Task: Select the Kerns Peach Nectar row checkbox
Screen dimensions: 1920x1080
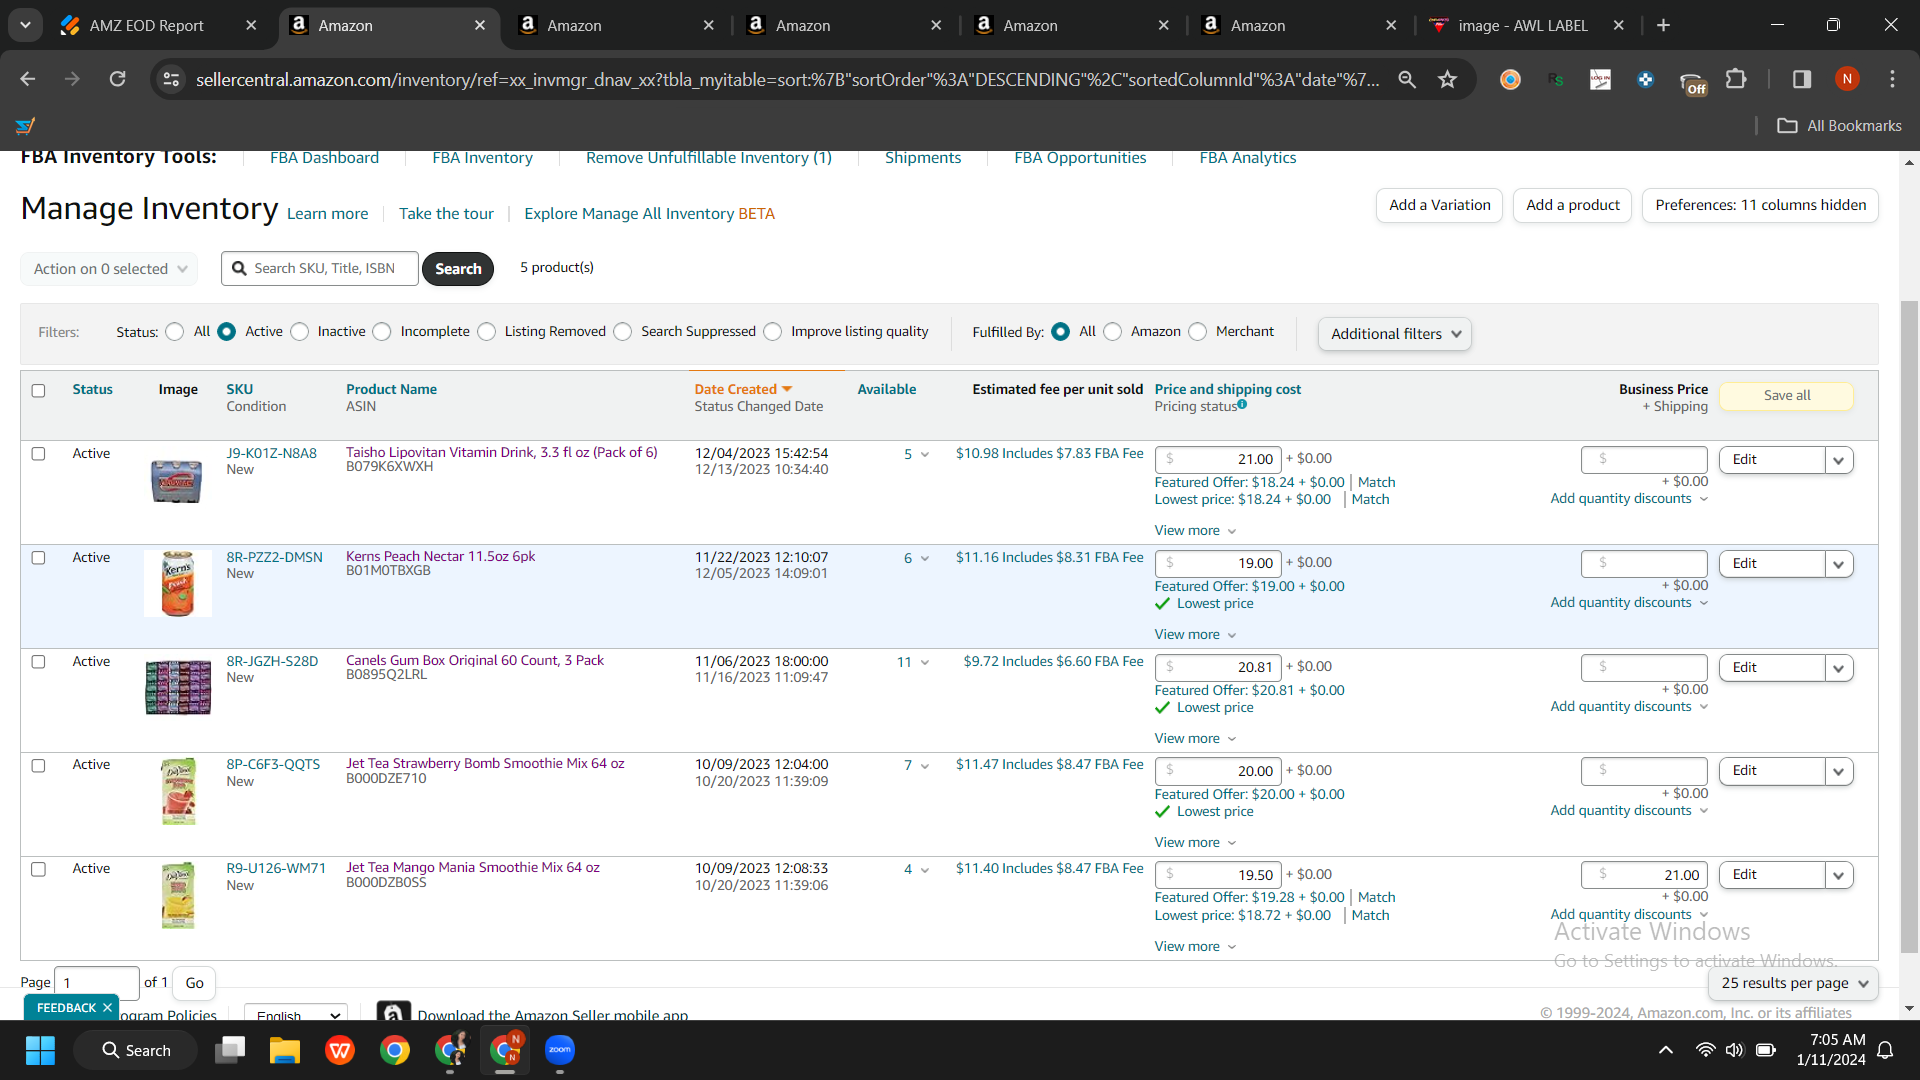Action: (38, 557)
